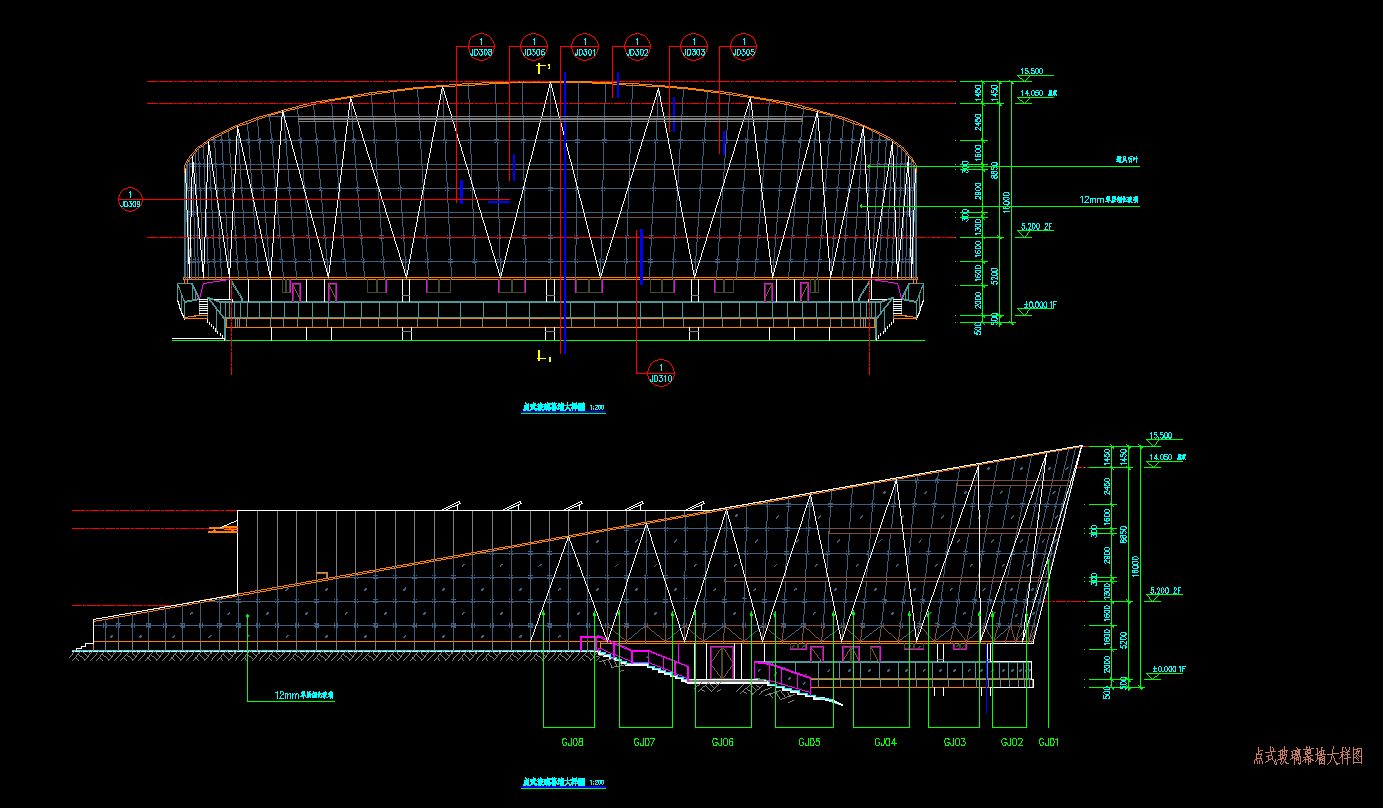Screen dimensions: 1383x808
Task: Click the GJ05 truss label
Action: (809, 742)
